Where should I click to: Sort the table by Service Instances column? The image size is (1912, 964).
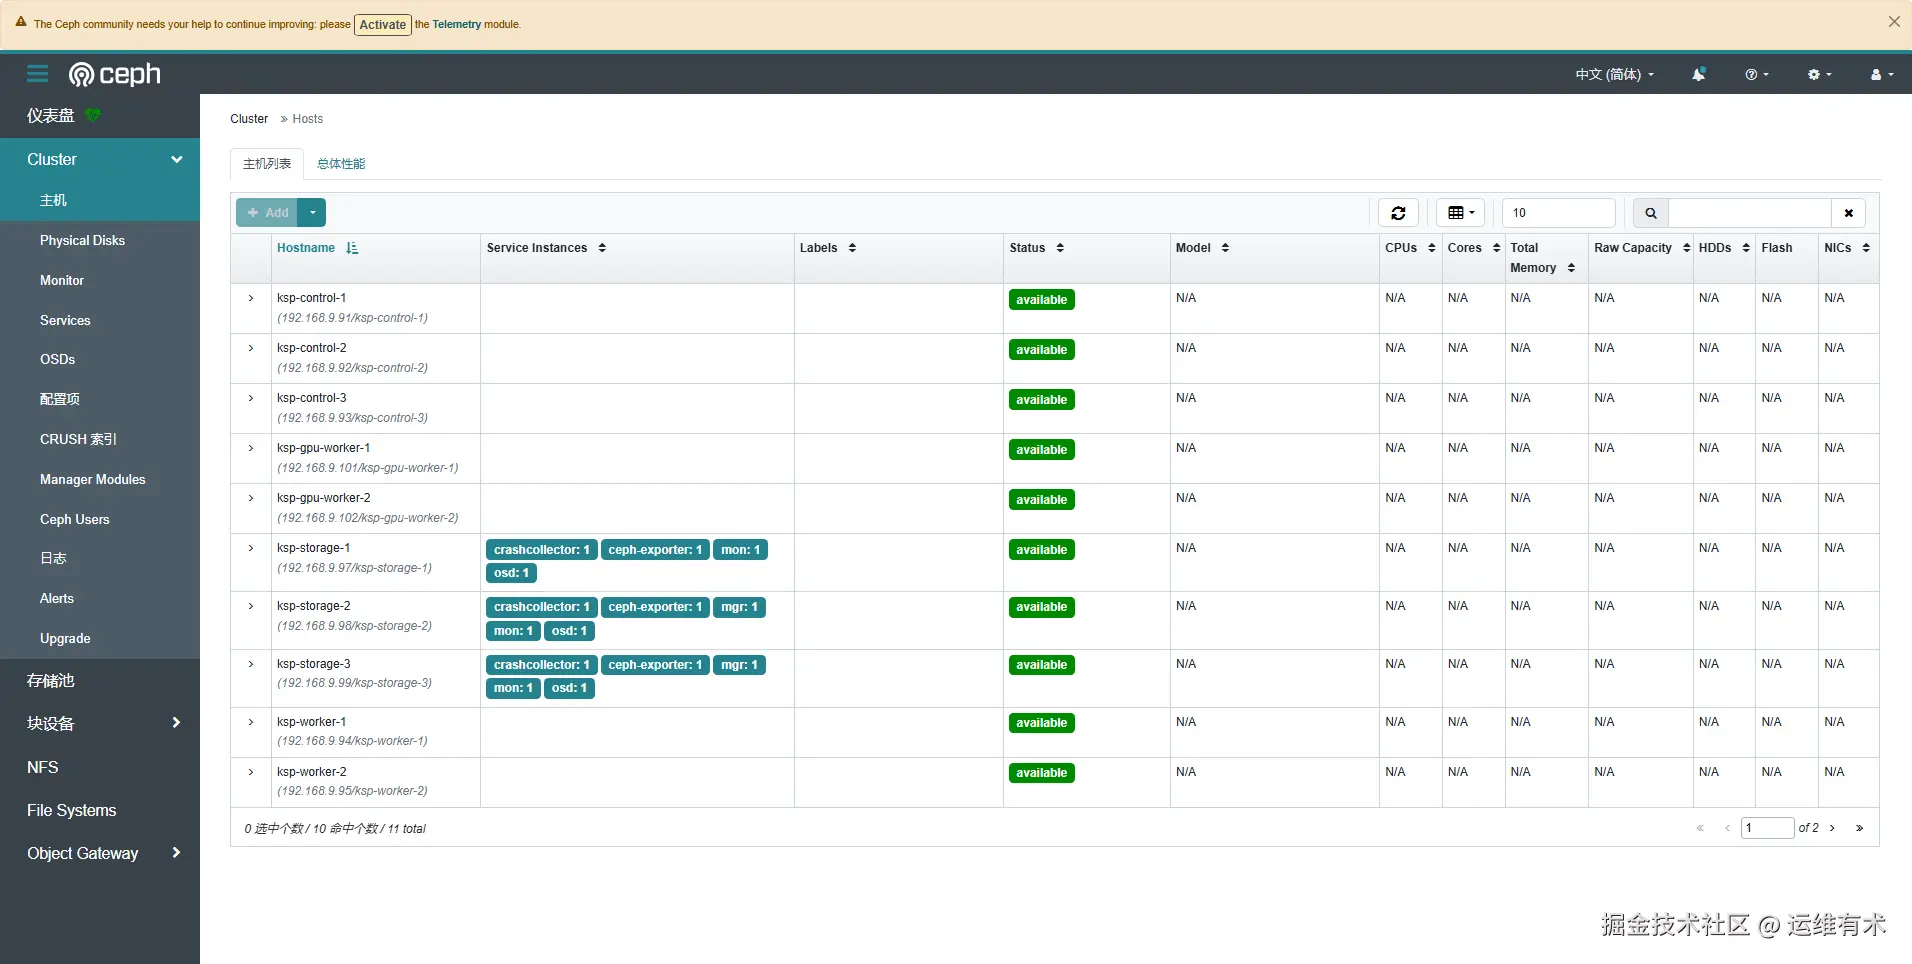click(546, 248)
